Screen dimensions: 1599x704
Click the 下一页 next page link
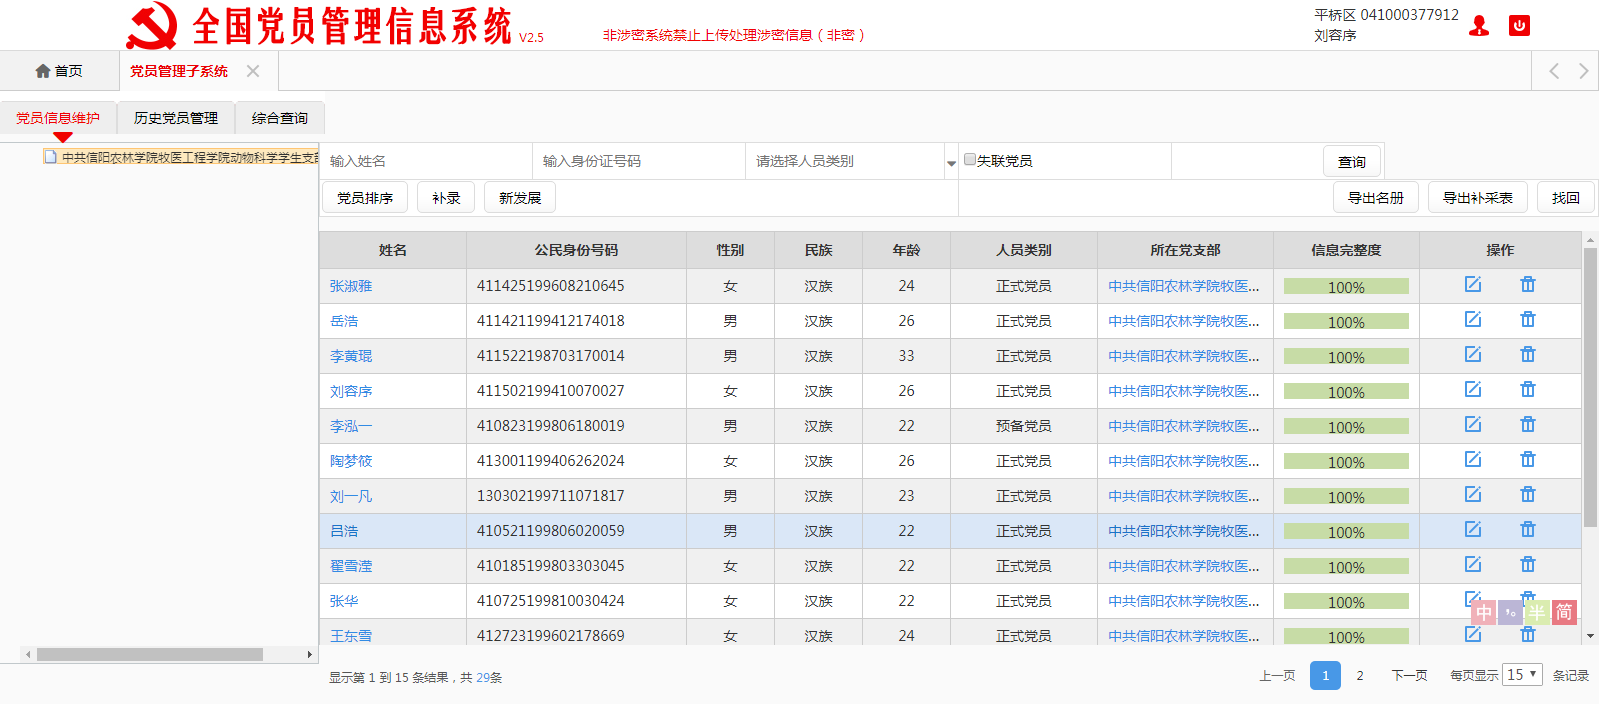(x=1409, y=676)
